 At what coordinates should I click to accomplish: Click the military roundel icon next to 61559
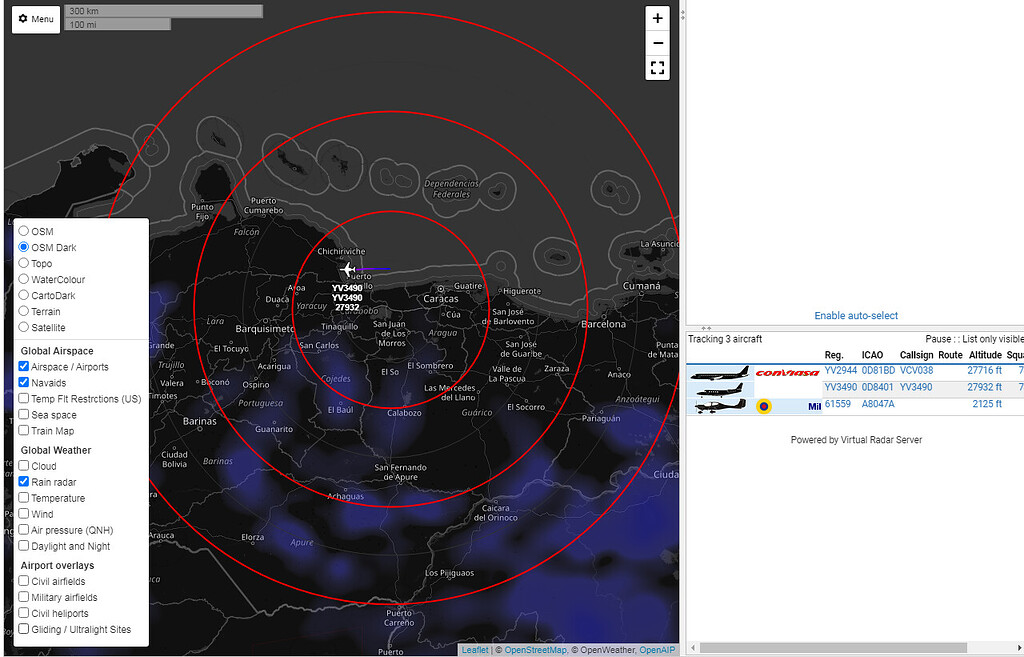click(x=764, y=405)
